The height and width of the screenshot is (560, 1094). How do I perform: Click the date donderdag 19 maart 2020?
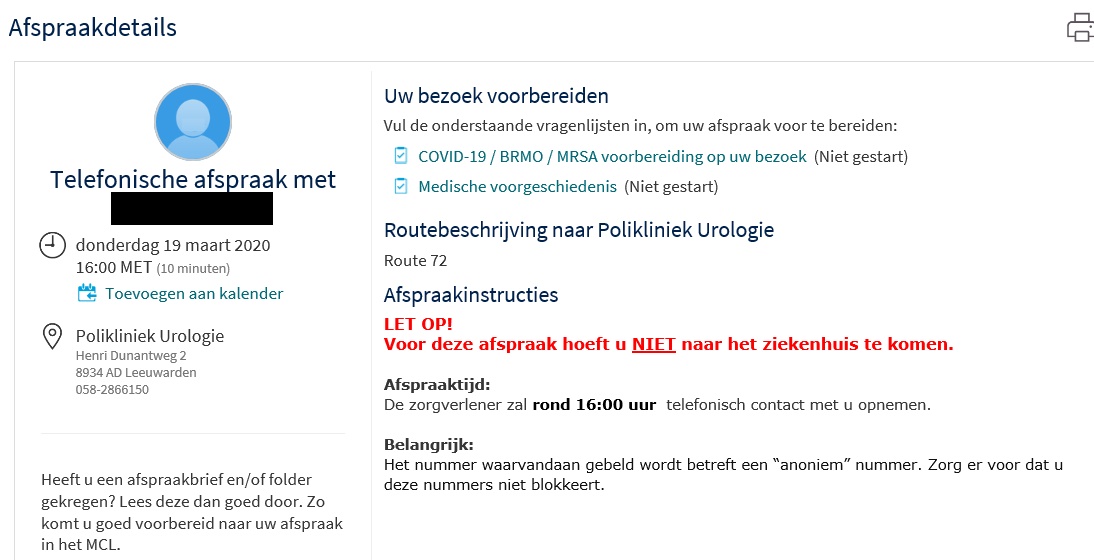click(x=173, y=246)
